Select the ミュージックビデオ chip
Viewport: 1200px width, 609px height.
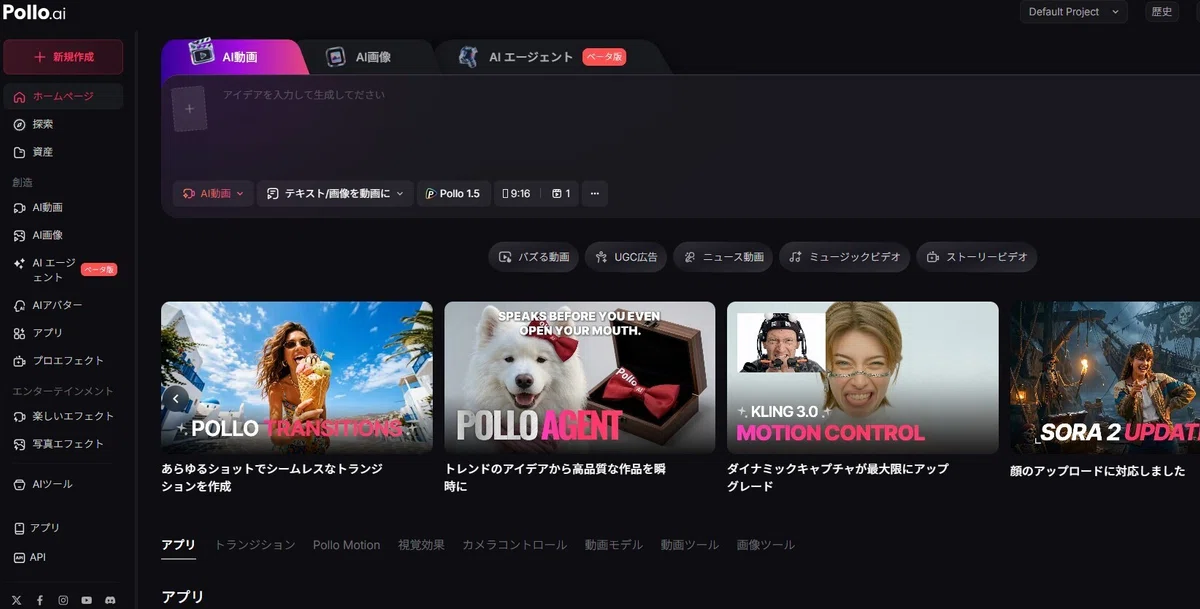[845, 257]
